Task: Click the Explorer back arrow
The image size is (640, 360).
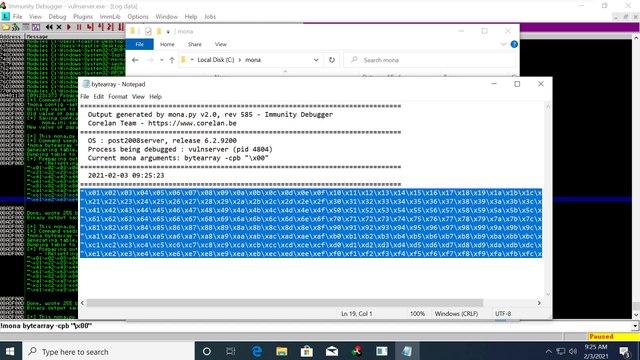Action: tap(135, 60)
